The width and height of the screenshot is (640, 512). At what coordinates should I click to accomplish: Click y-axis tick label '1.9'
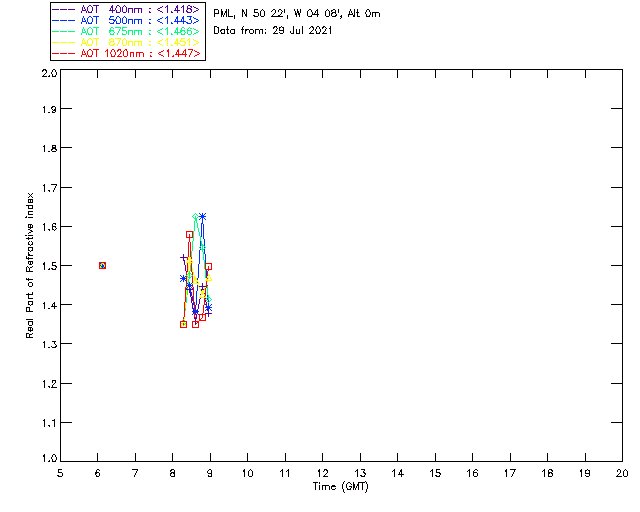[x=49, y=109]
